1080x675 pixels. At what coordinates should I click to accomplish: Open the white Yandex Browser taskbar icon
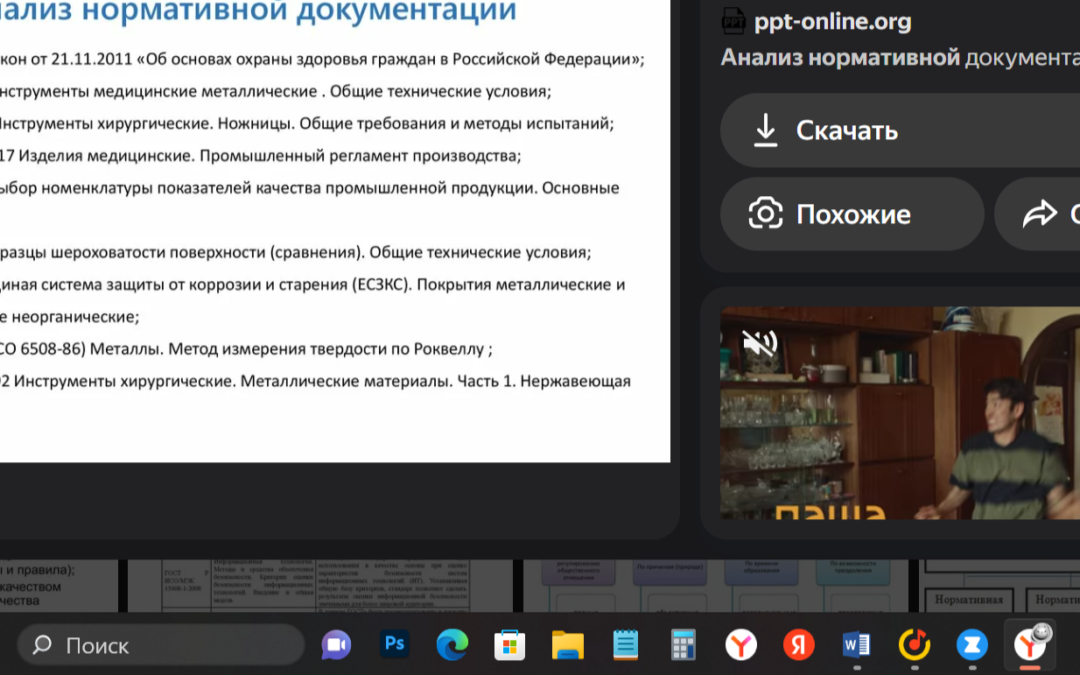(741, 645)
